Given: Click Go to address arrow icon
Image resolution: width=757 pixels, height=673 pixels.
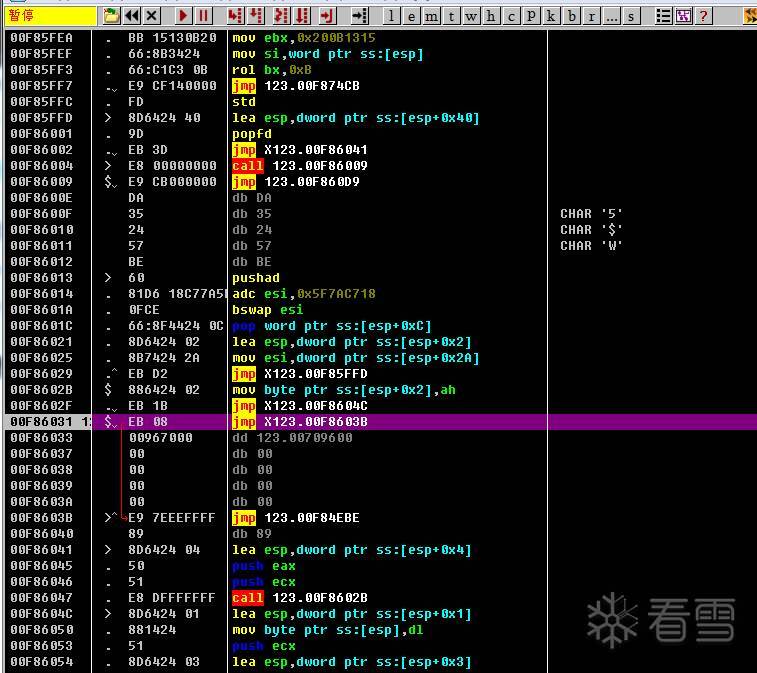Looking at the screenshot, I should [x=359, y=16].
